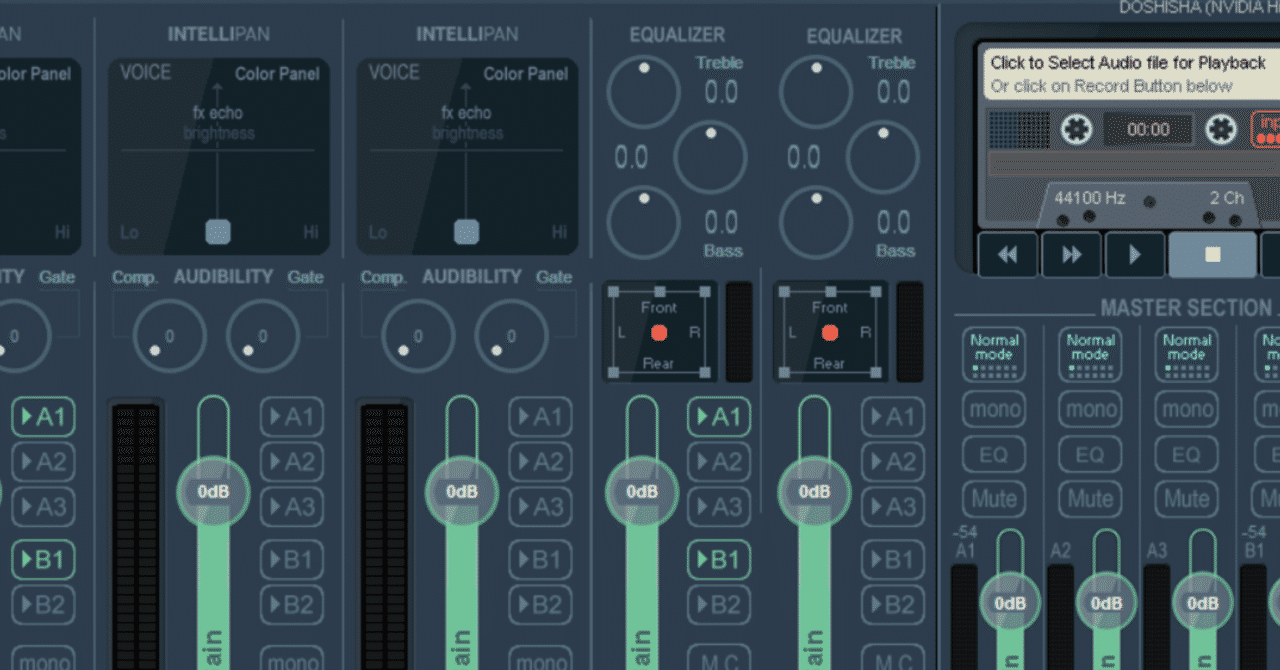Click the cassette label to select audio file
Screen dimensions: 1280x670
click(x=1130, y=74)
